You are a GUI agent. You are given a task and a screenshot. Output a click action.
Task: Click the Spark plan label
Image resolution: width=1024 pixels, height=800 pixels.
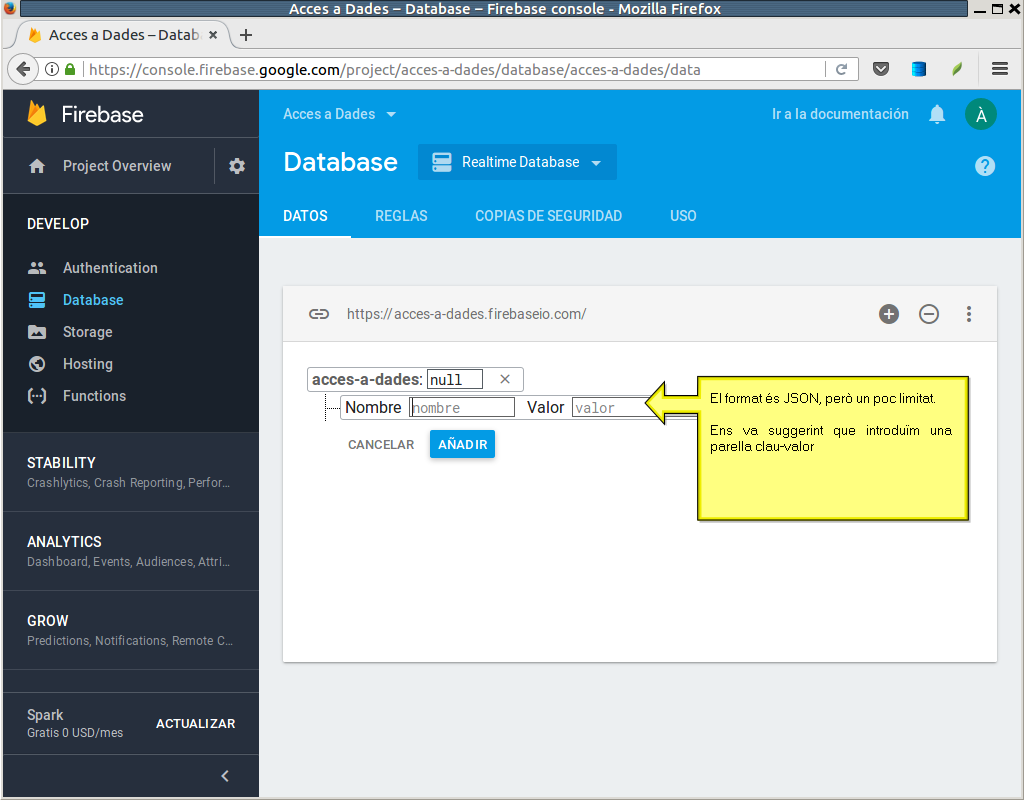tap(45, 715)
